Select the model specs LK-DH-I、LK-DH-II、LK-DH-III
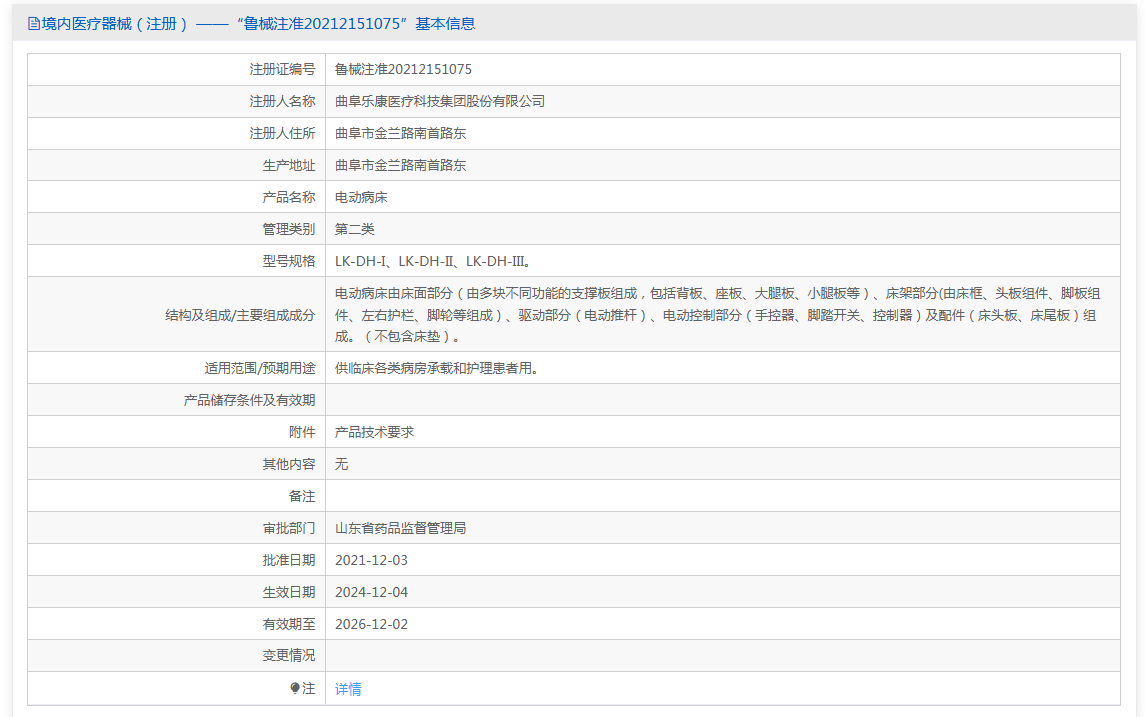Screen dimensions: 1146x717 [x=433, y=262]
